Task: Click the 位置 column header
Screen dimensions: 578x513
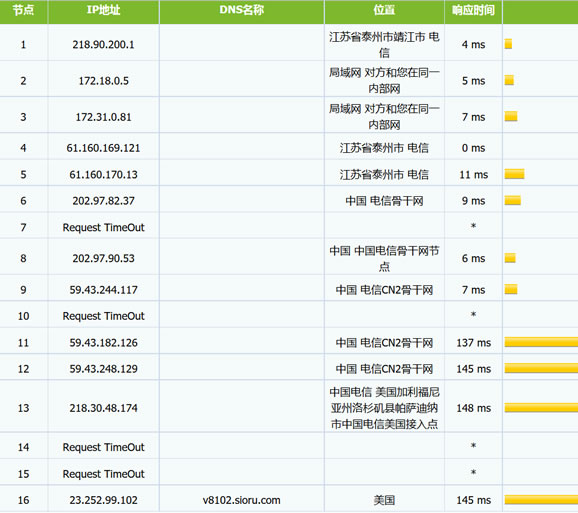Action: point(384,10)
